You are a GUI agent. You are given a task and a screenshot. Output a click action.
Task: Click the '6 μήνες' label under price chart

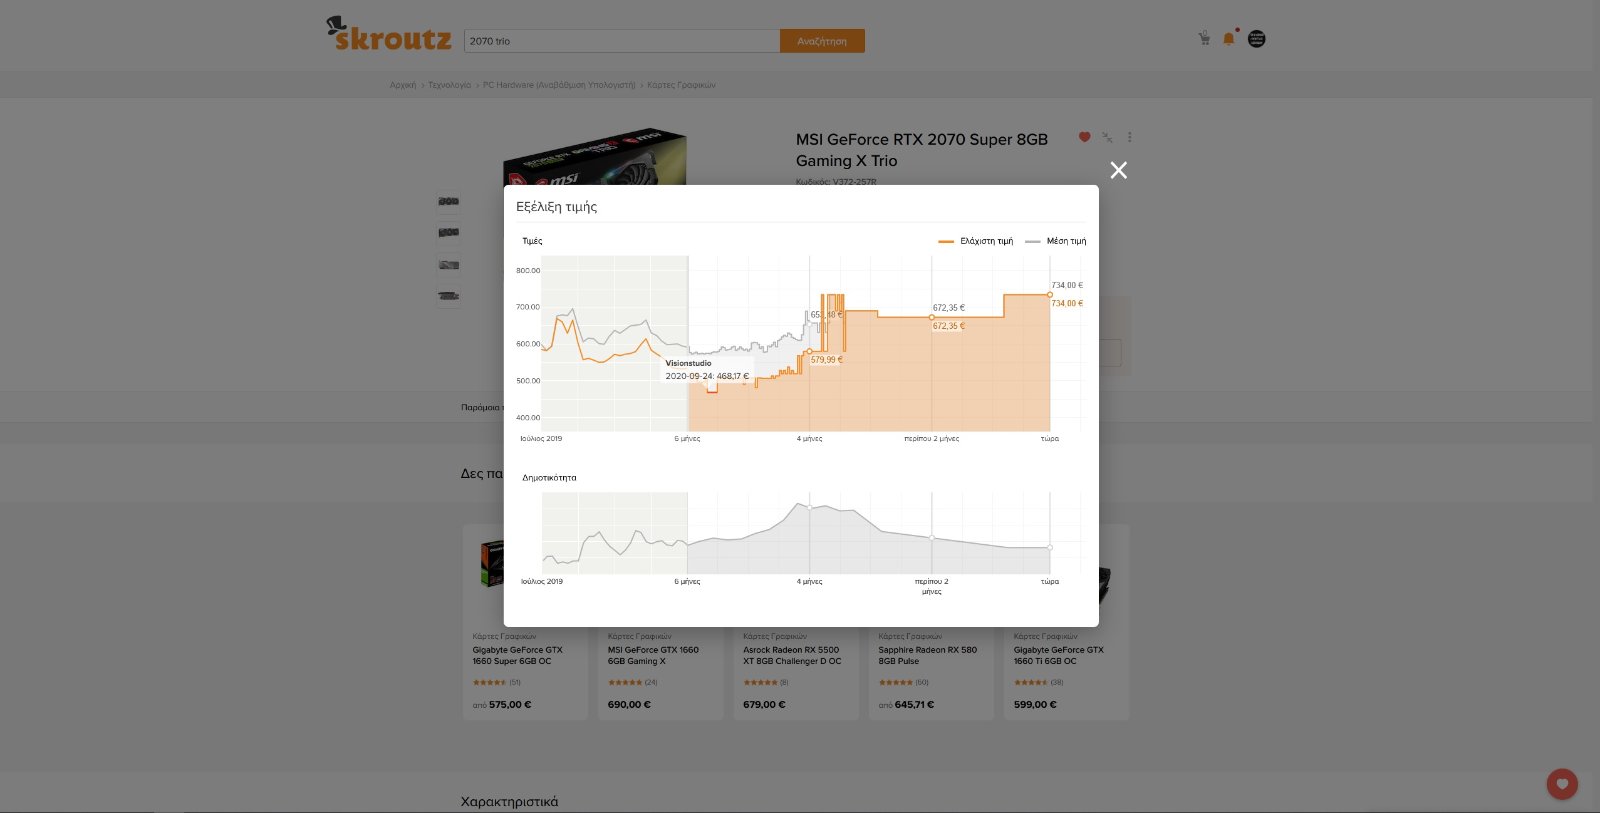click(687, 439)
